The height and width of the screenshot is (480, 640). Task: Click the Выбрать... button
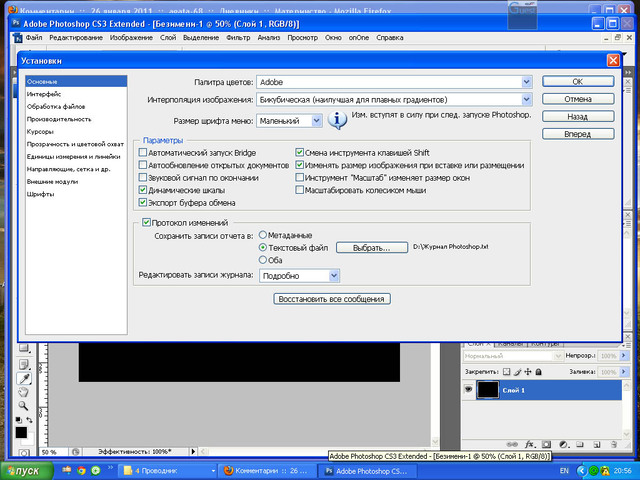coord(372,248)
